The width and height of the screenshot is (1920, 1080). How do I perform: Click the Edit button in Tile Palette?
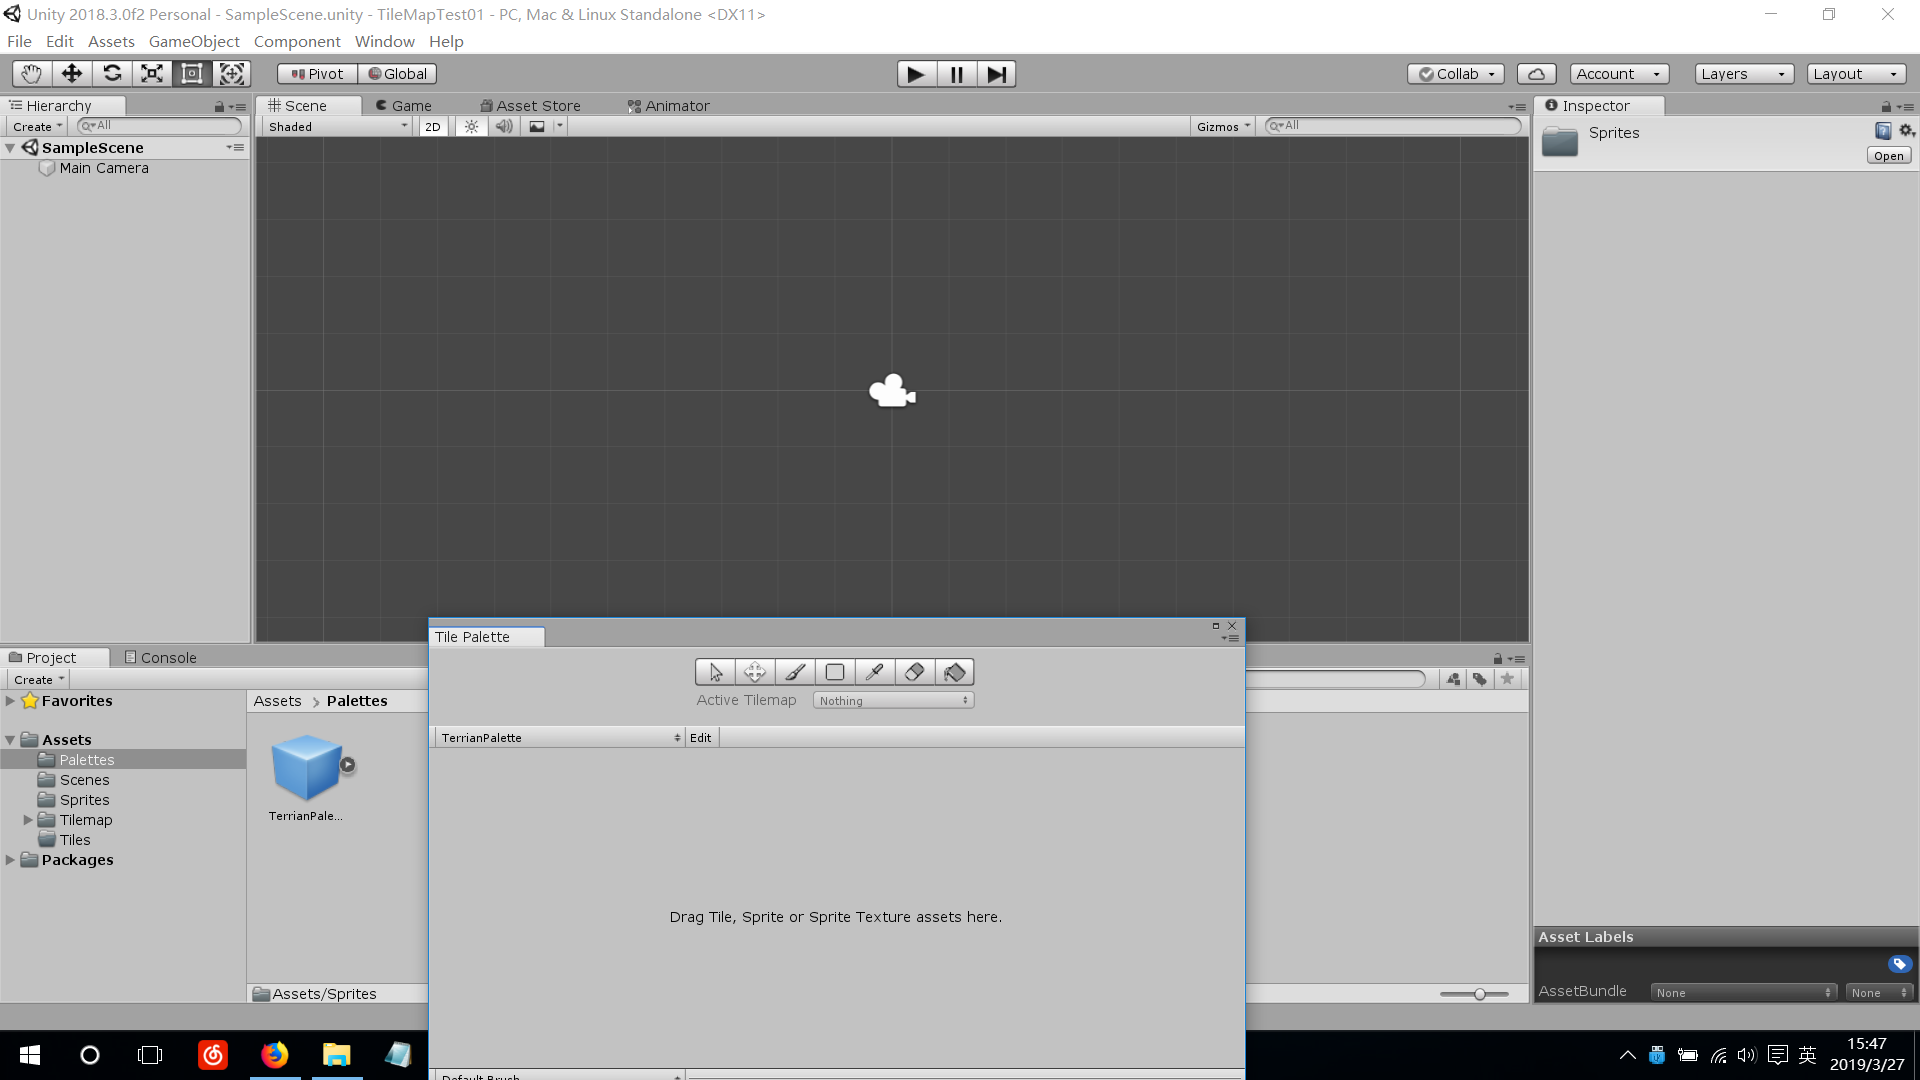701,738
